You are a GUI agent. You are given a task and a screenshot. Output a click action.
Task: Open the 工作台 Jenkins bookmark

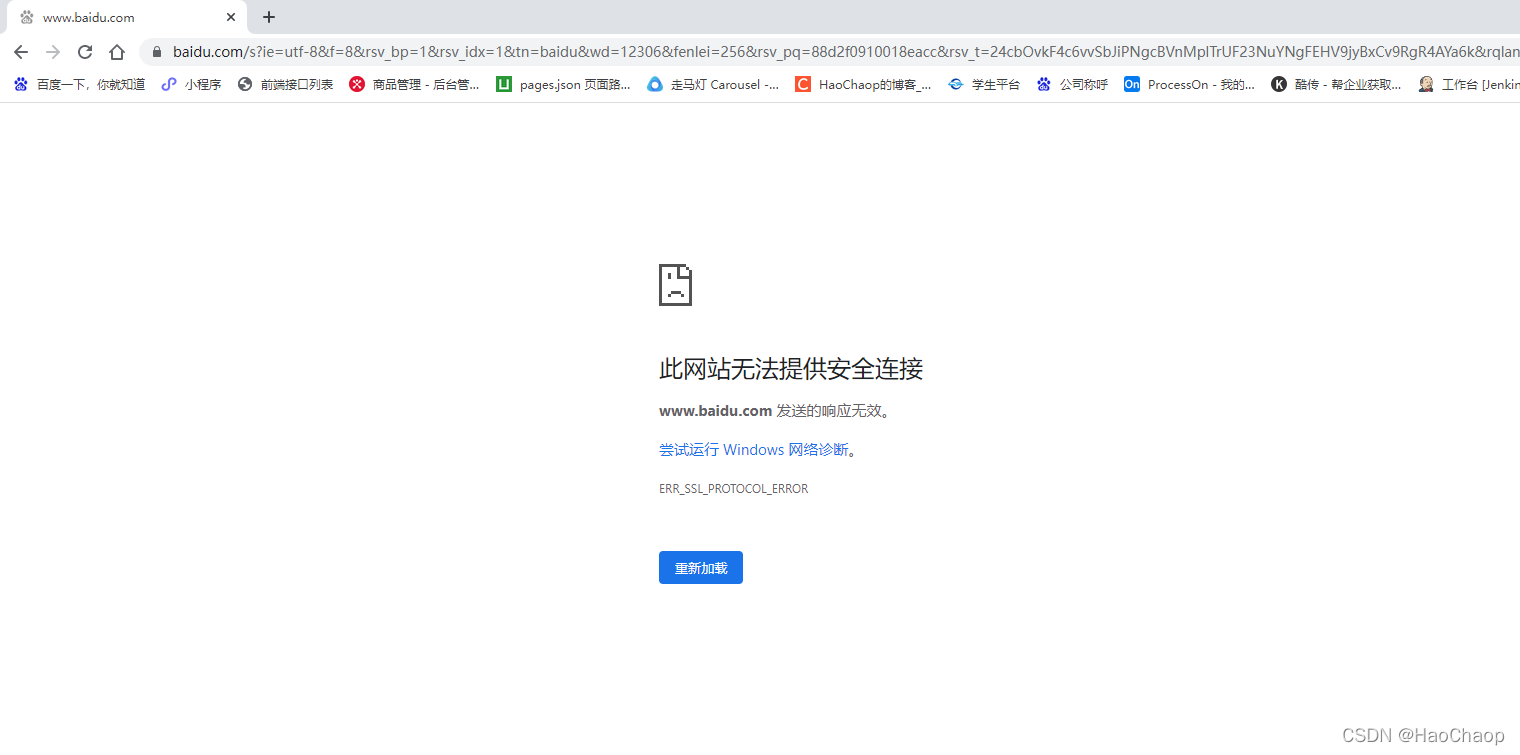click(1468, 85)
